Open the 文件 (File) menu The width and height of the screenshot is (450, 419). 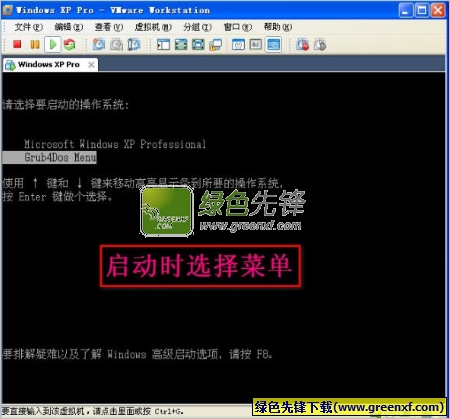28,27
